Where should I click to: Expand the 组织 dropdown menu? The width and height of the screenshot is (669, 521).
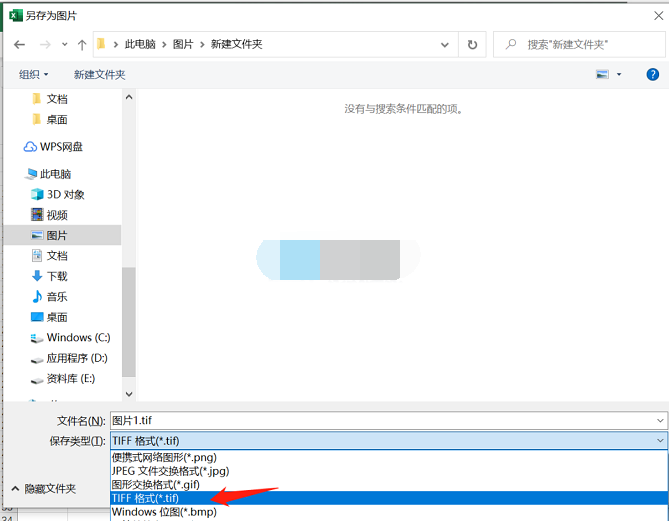[34, 74]
